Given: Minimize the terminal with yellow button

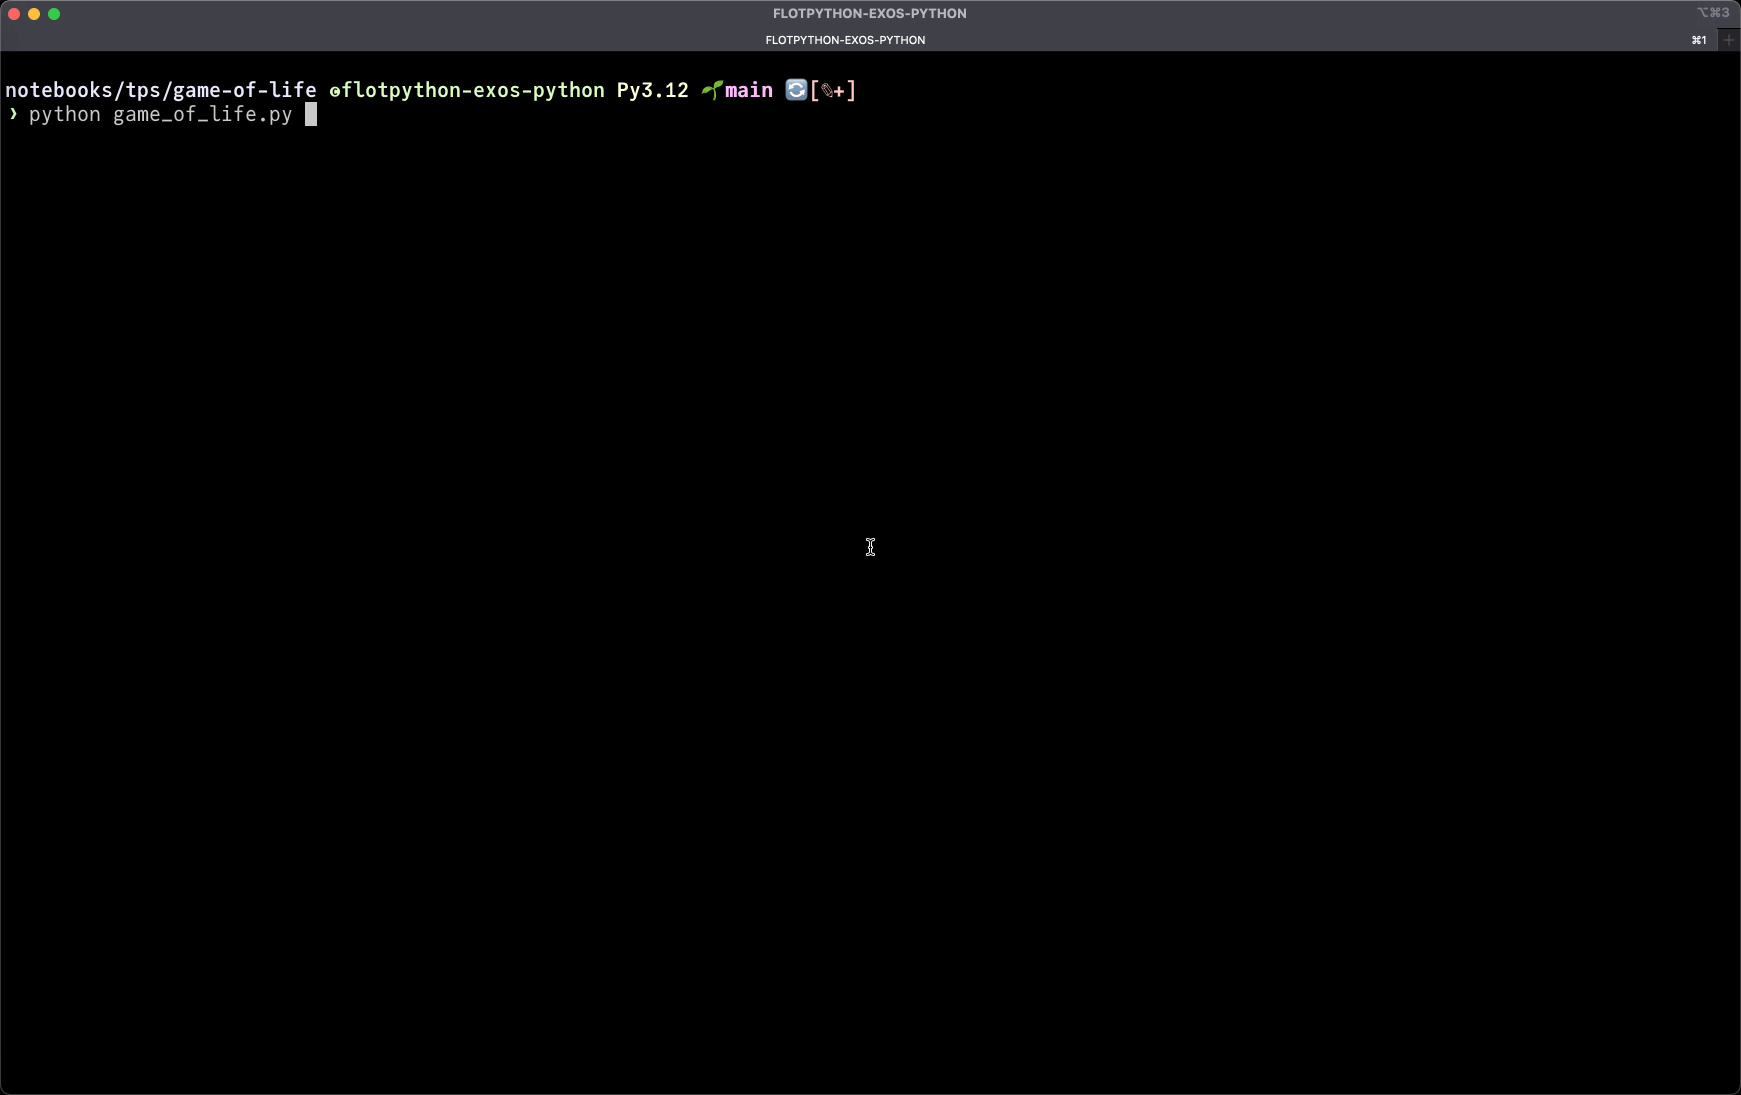Looking at the screenshot, I should point(34,14).
